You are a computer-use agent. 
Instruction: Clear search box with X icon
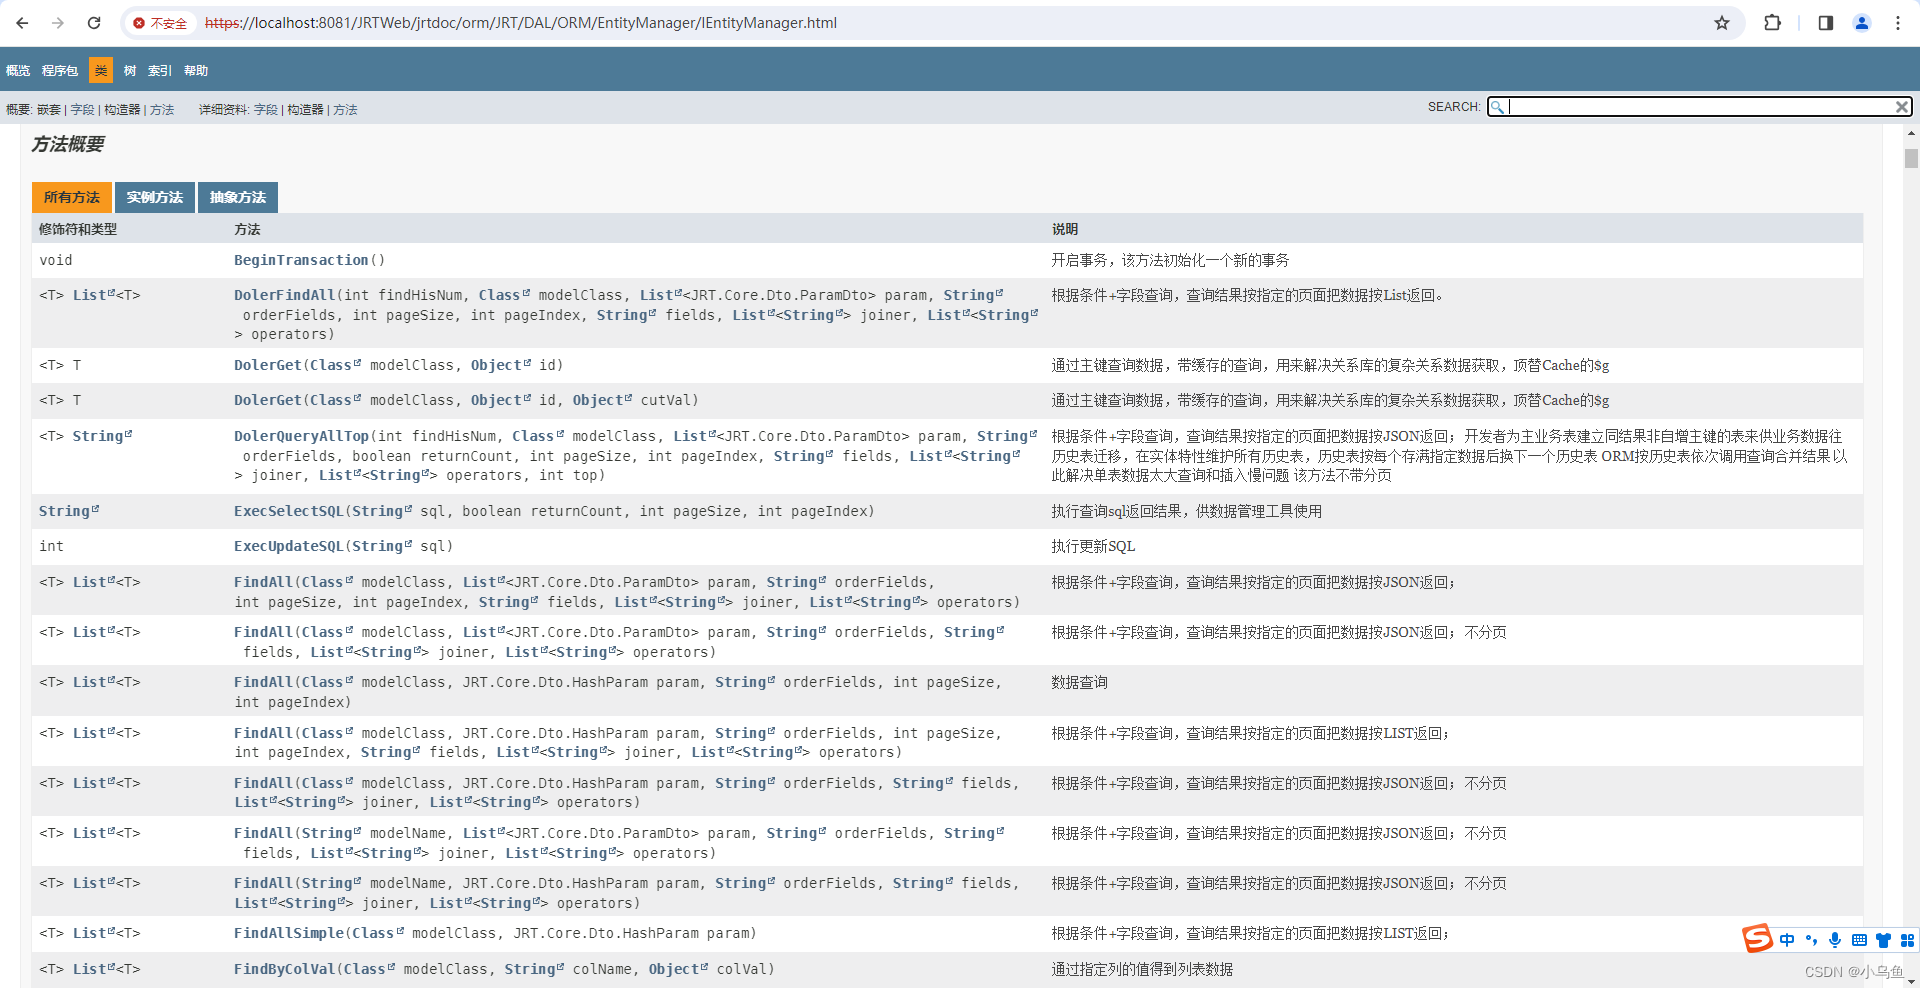tap(1901, 107)
